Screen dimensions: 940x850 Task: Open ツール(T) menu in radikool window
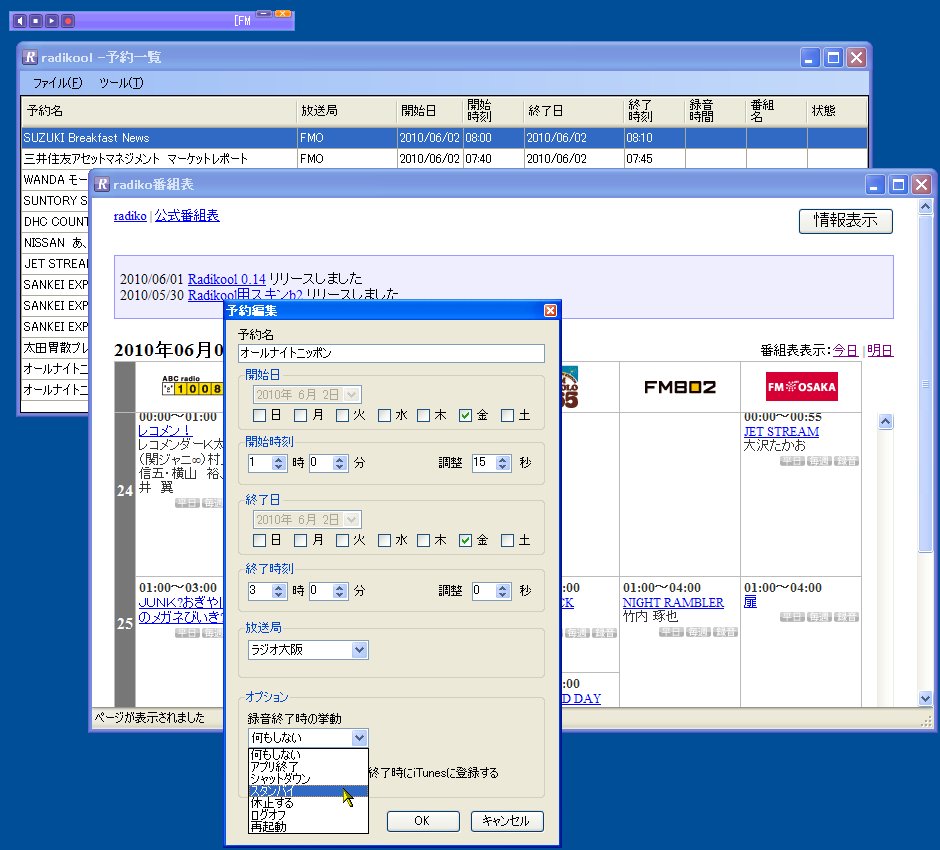tap(121, 83)
